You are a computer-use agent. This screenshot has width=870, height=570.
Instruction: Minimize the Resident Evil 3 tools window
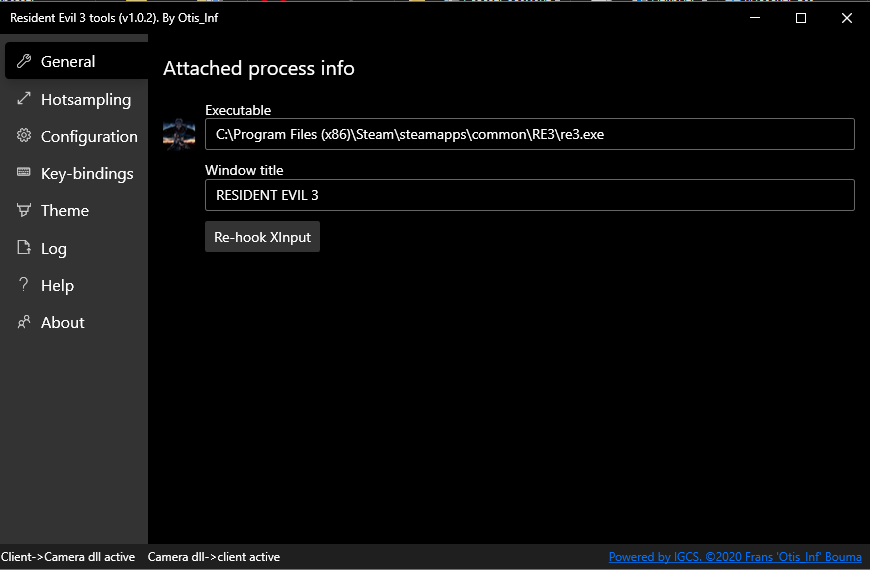755,18
